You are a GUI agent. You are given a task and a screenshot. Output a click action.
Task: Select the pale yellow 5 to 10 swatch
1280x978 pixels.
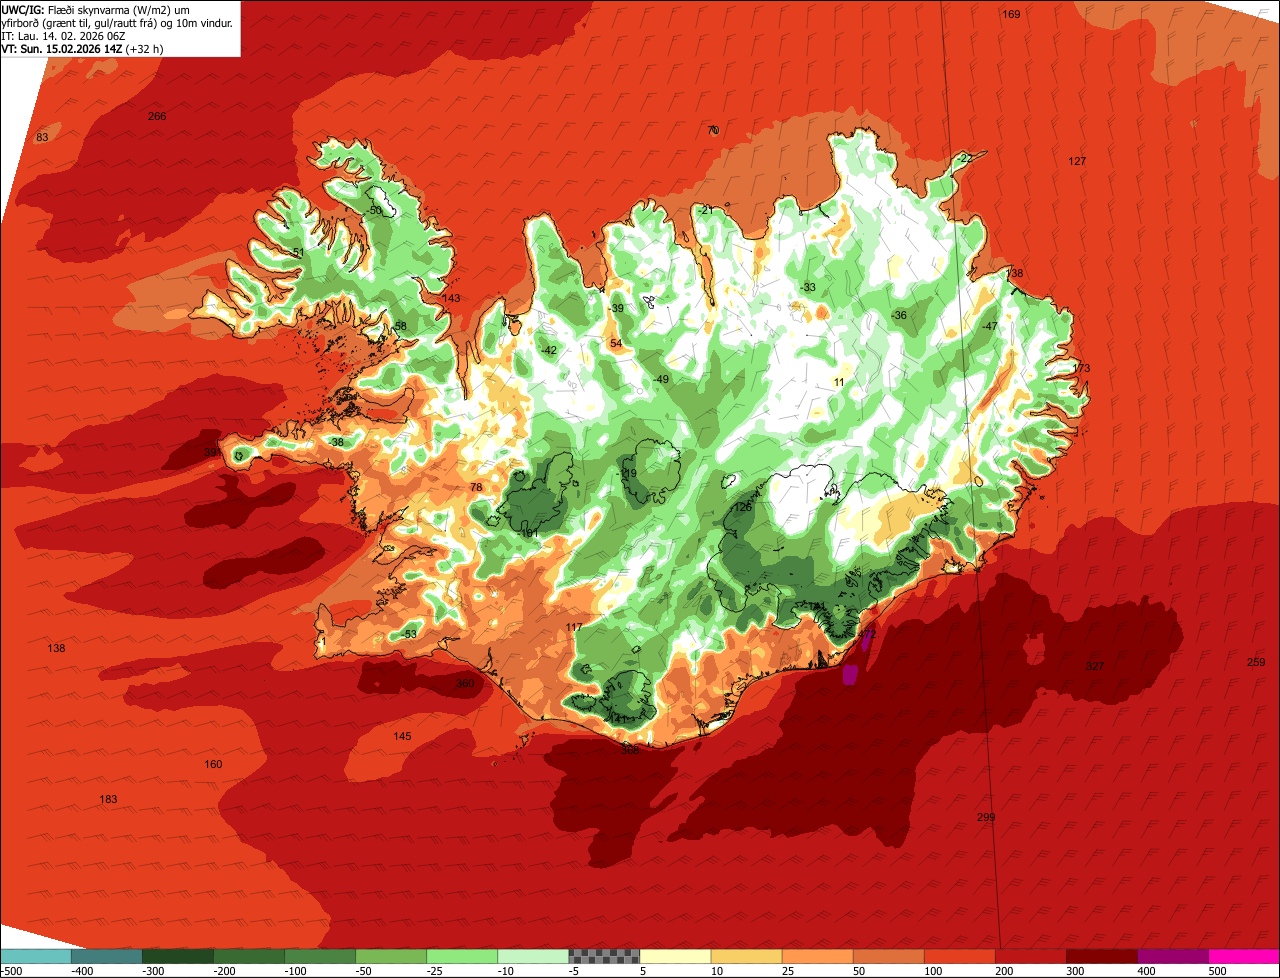pos(675,956)
